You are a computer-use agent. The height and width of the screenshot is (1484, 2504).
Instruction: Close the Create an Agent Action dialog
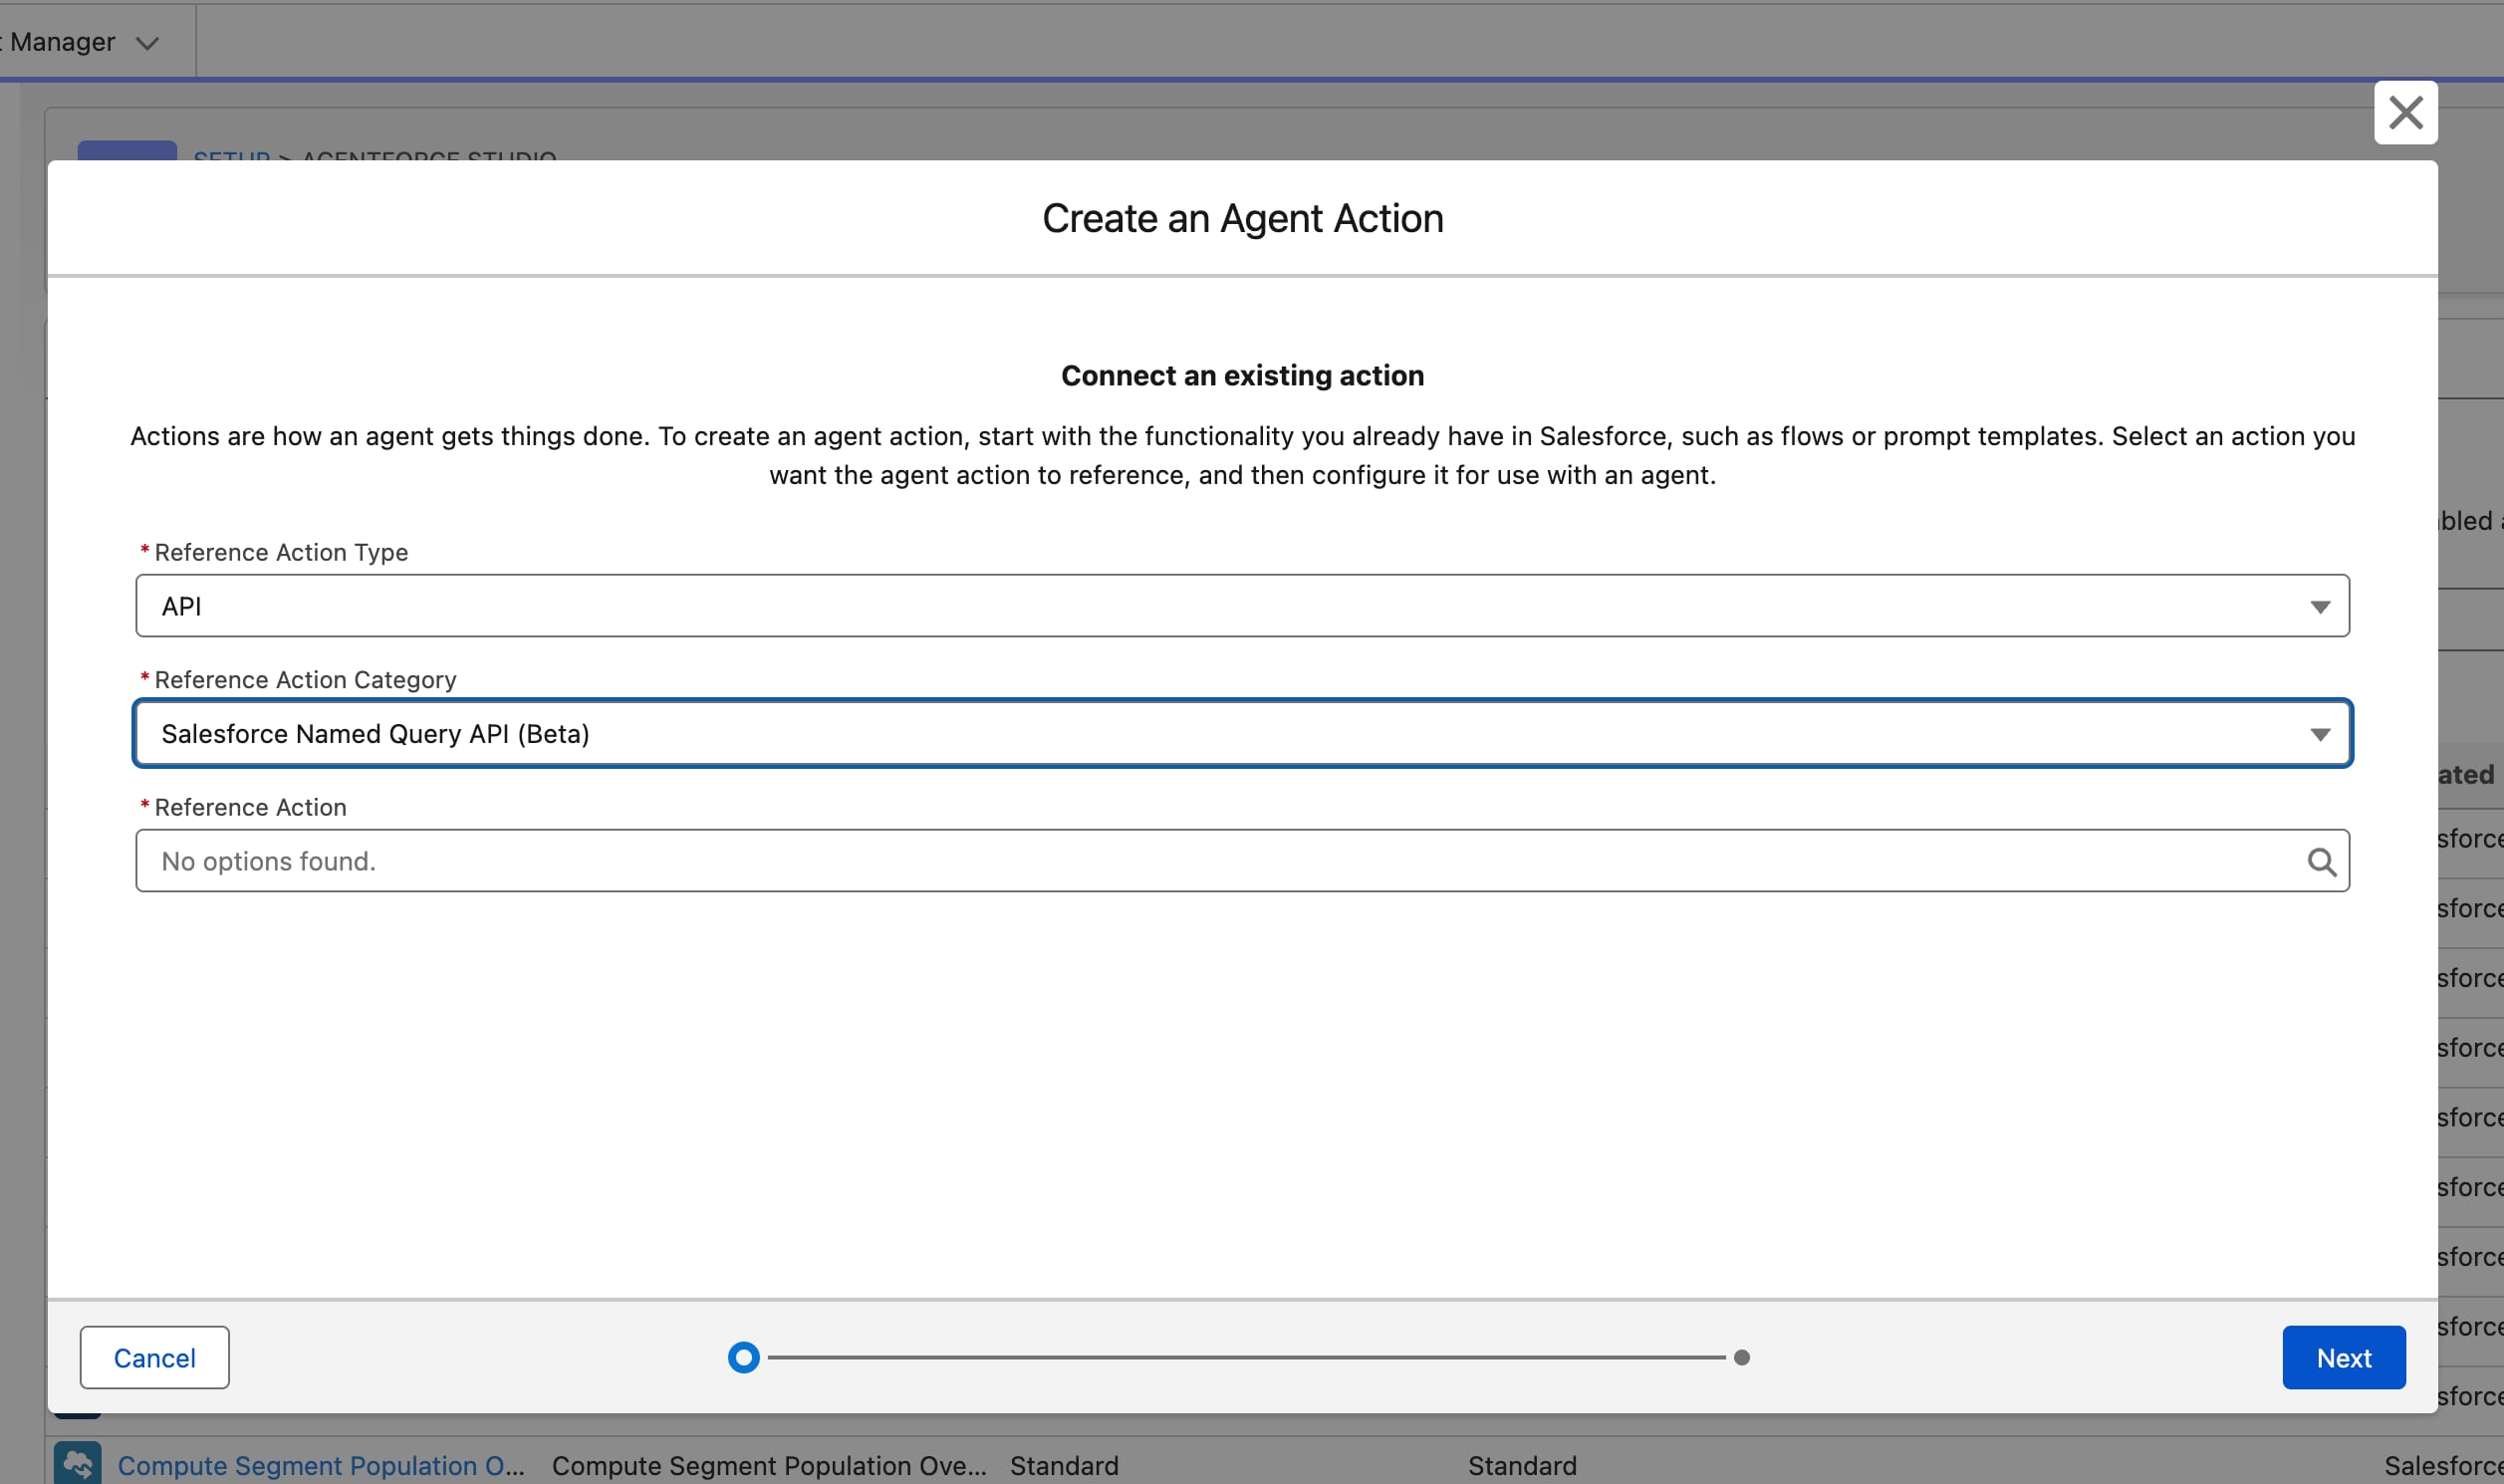(2405, 113)
